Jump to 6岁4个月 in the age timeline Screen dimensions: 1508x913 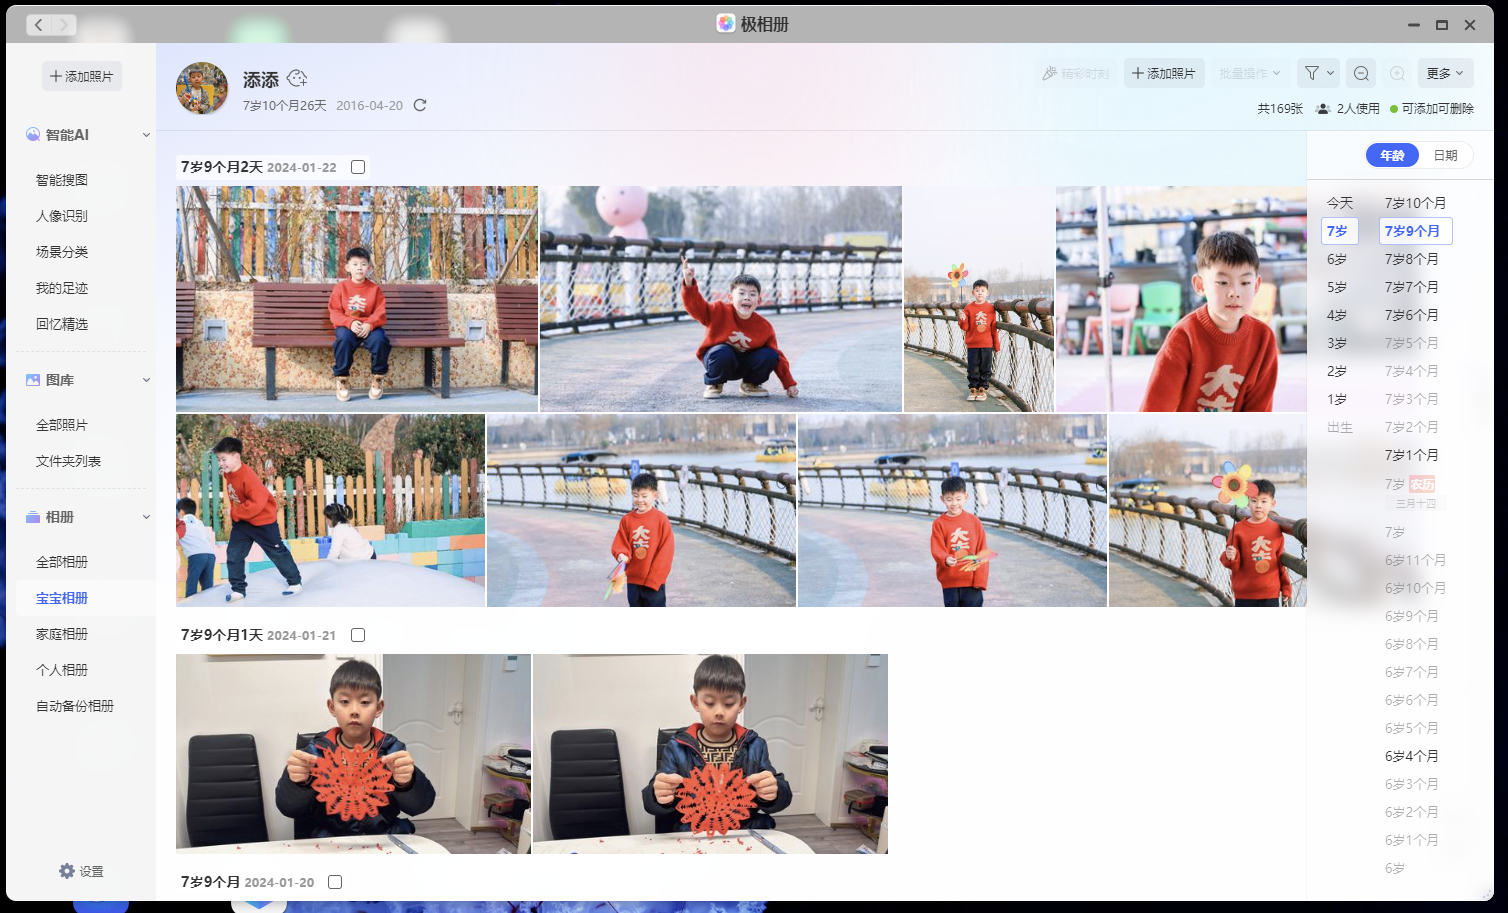[x=1411, y=756]
